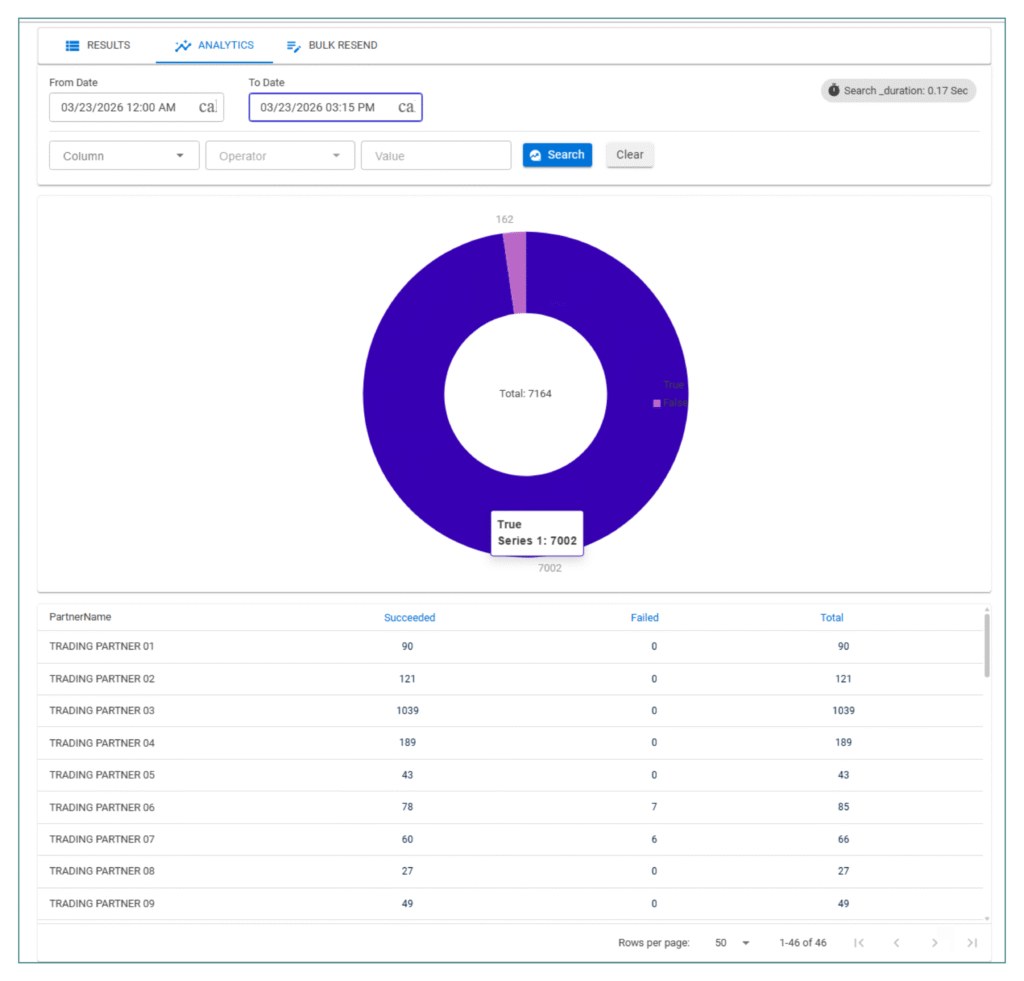Click the 1-46 of 46 pagination text
This screenshot has width=1024, height=981.
coord(803,942)
